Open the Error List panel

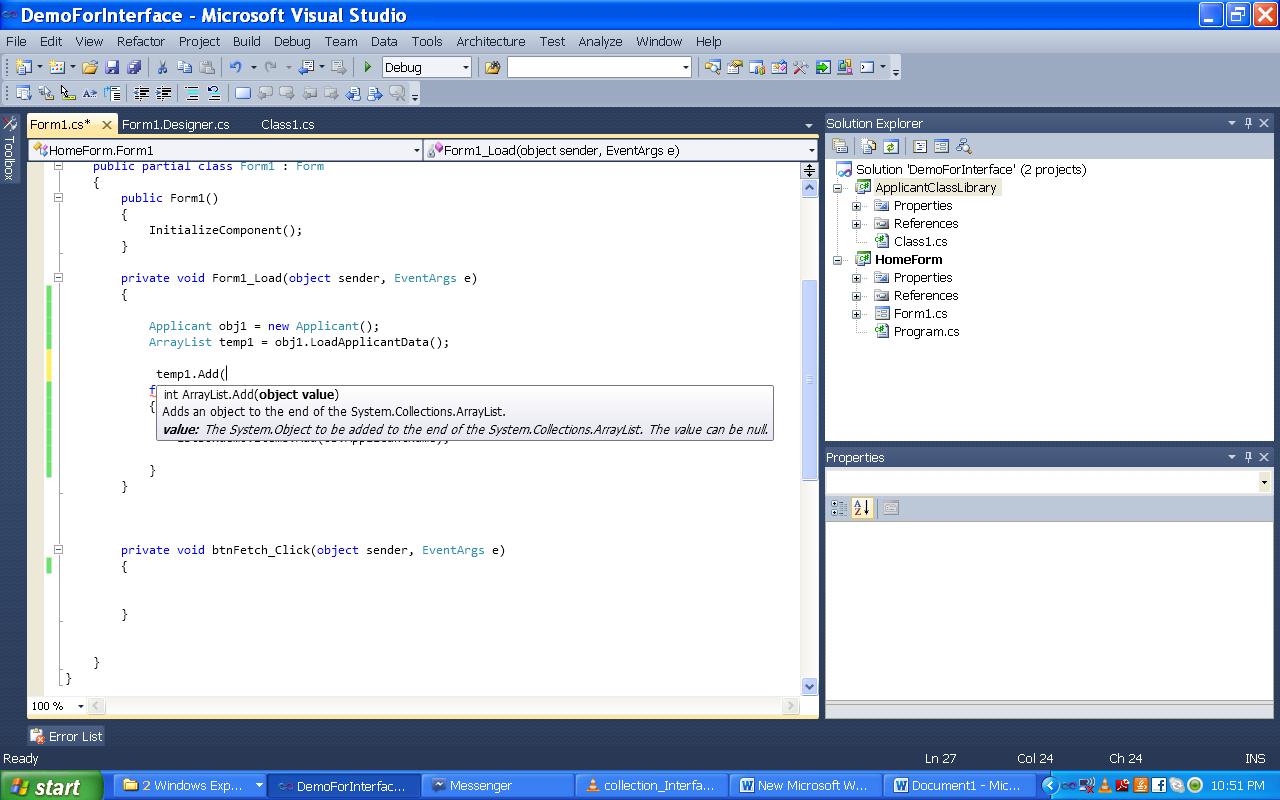(66, 736)
